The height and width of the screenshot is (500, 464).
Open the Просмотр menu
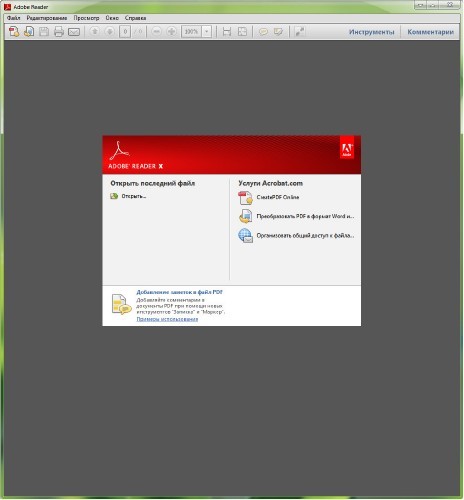point(86,18)
